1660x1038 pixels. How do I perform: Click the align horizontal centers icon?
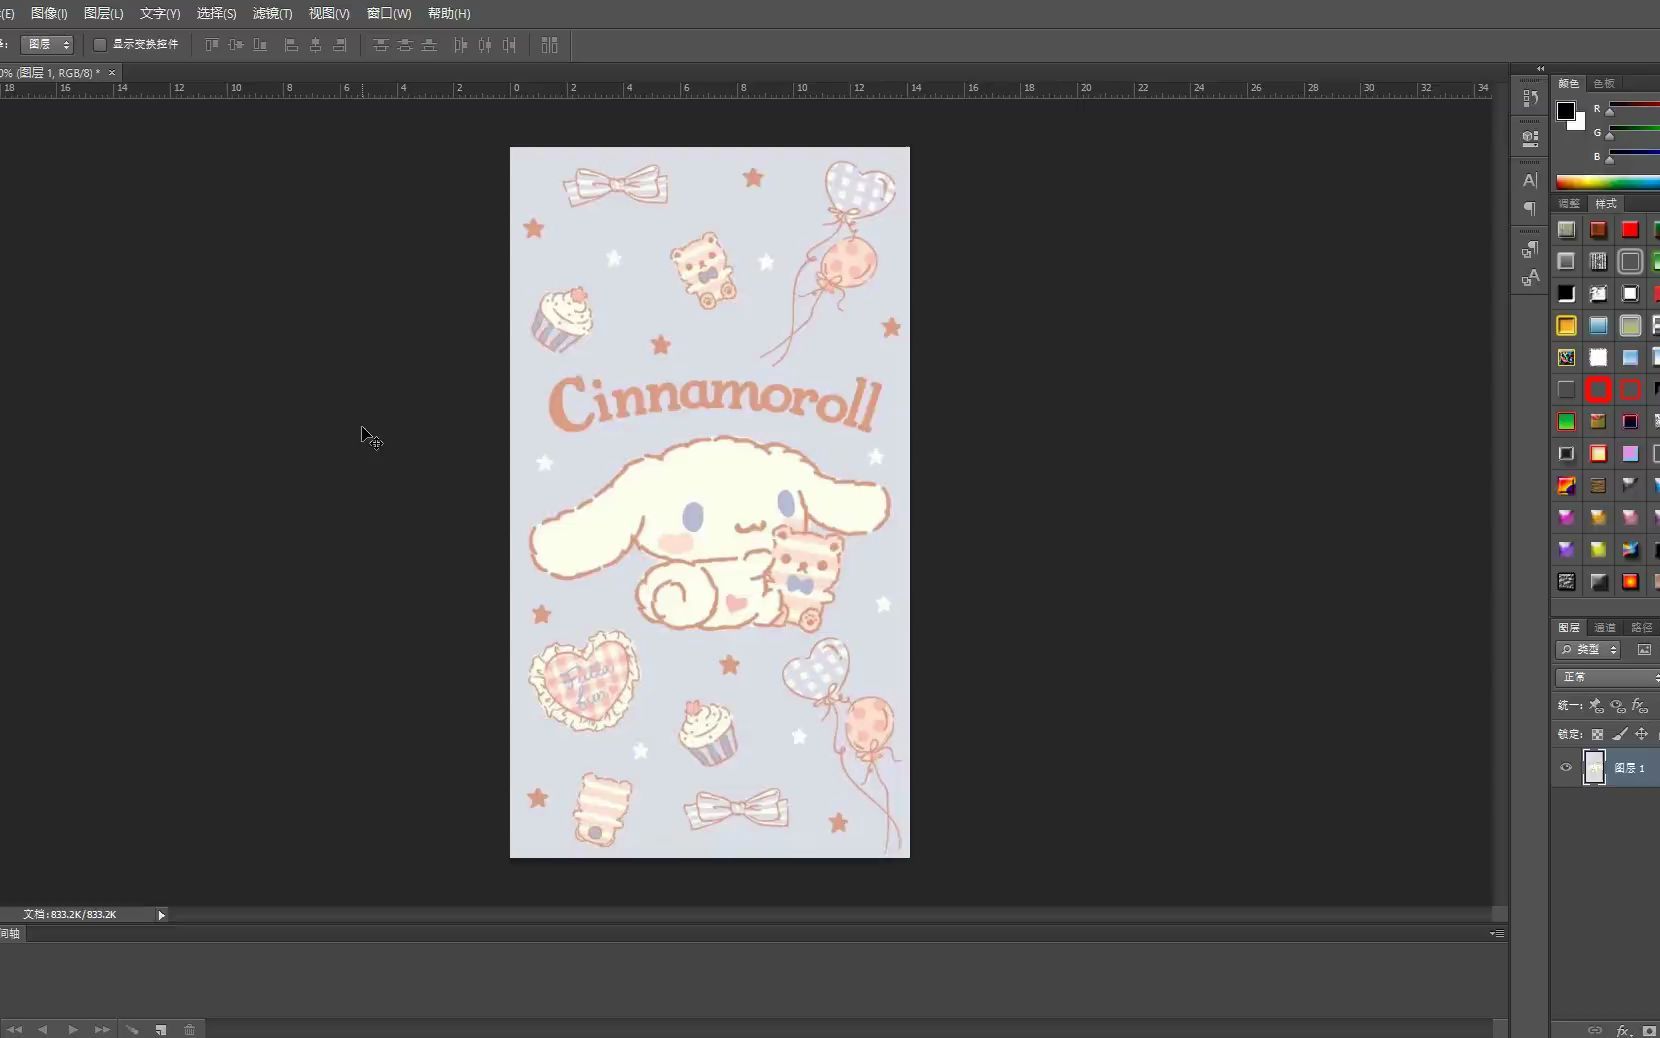point(315,45)
